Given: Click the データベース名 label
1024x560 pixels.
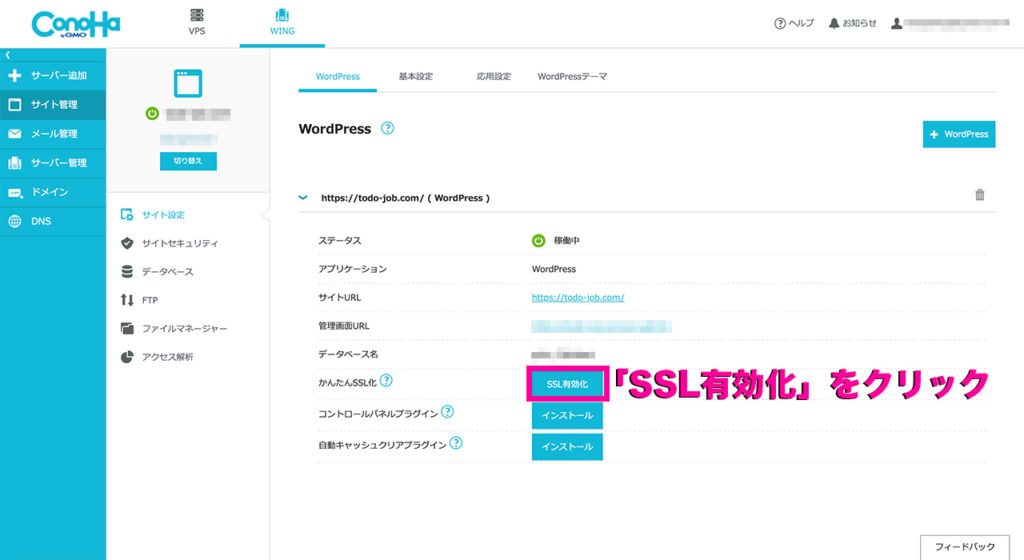Looking at the screenshot, I should click(x=347, y=354).
